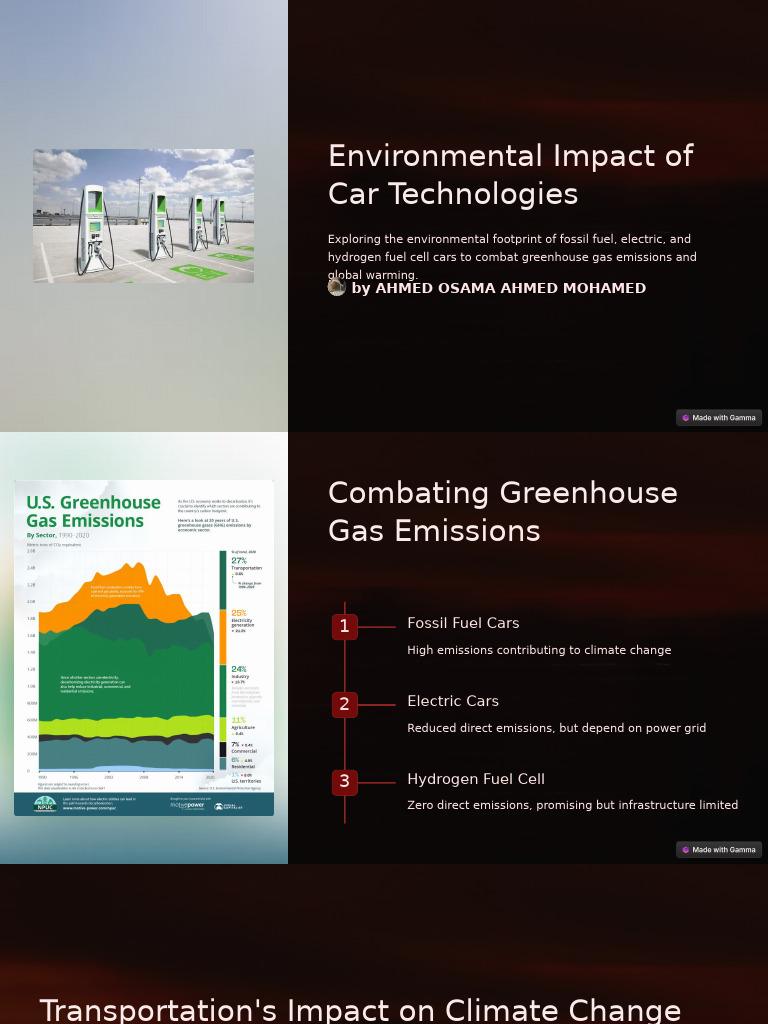Image resolution: width=768 pixels, height=1024 pixels.
Task: Click the 25% electricity generation label in infographic
Action: pyautogui.click(x=242, y=616)
